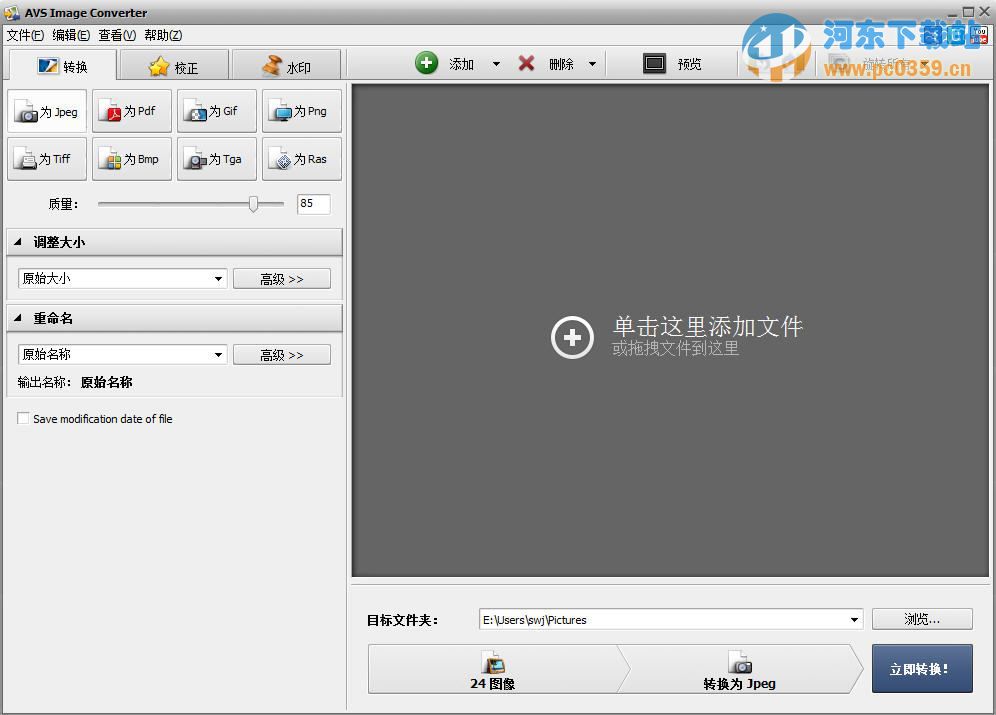The width and height of the screenshot is (996, 715).
Task: Collapse the 调整大小 section
Action: 17,242
